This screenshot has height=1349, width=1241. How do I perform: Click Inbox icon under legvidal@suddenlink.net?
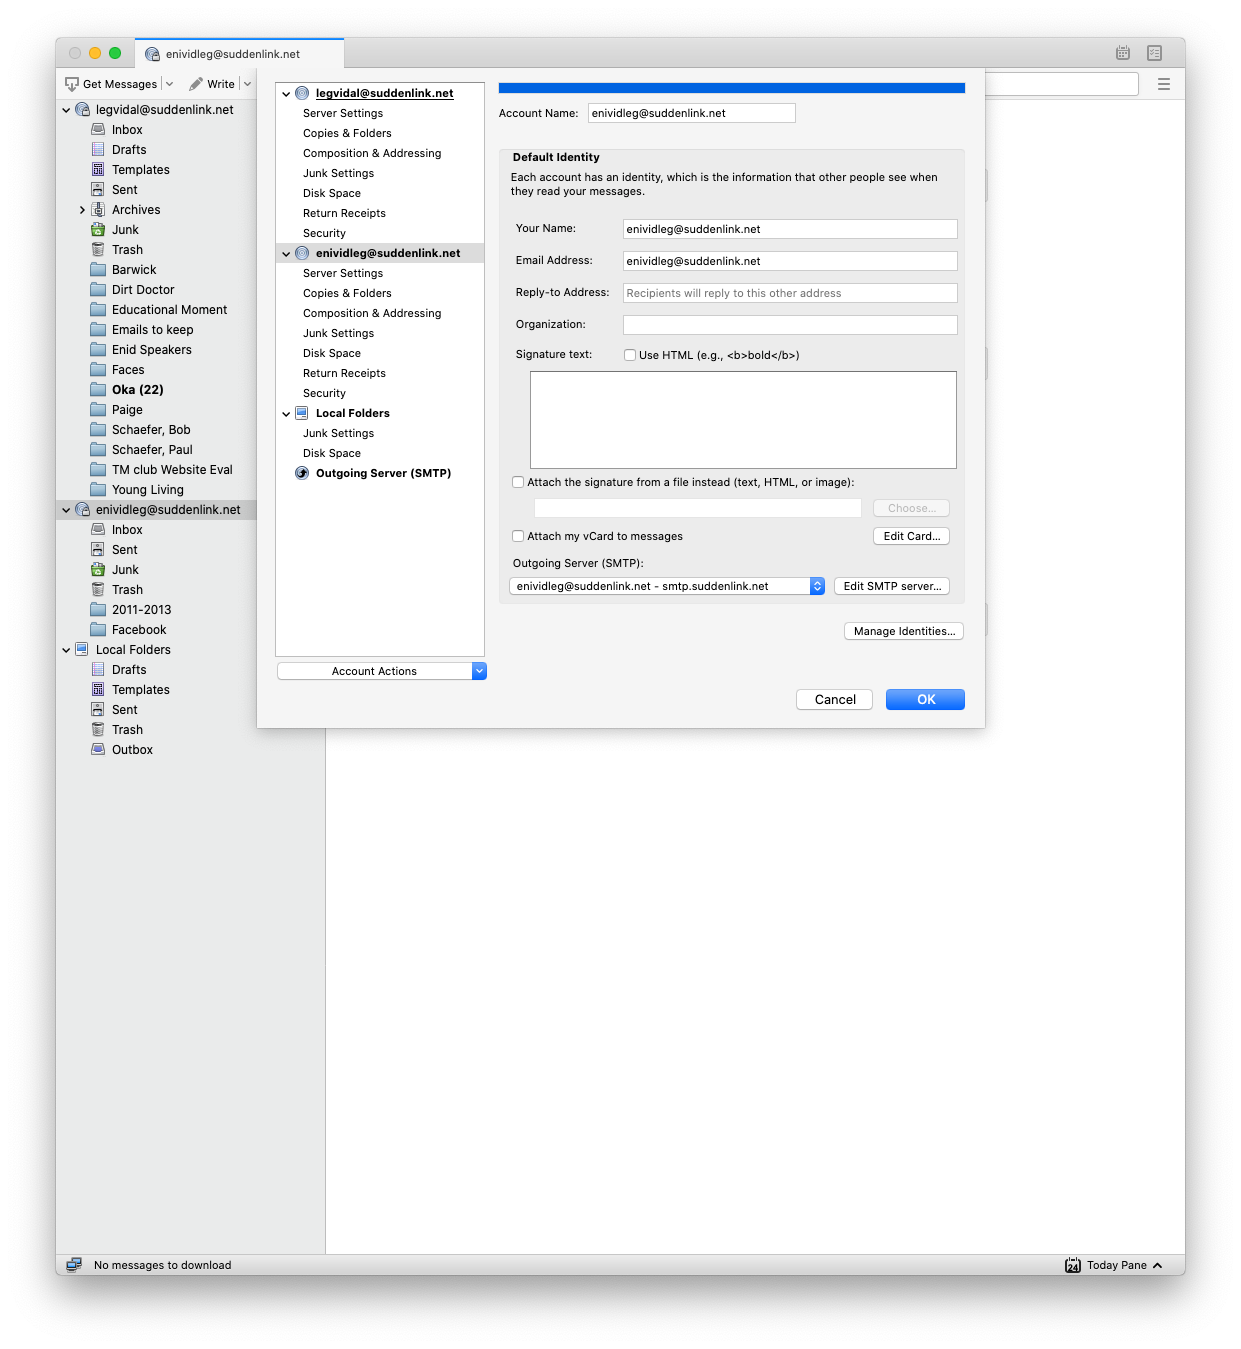pyautogui.click(x=98, y=130)
